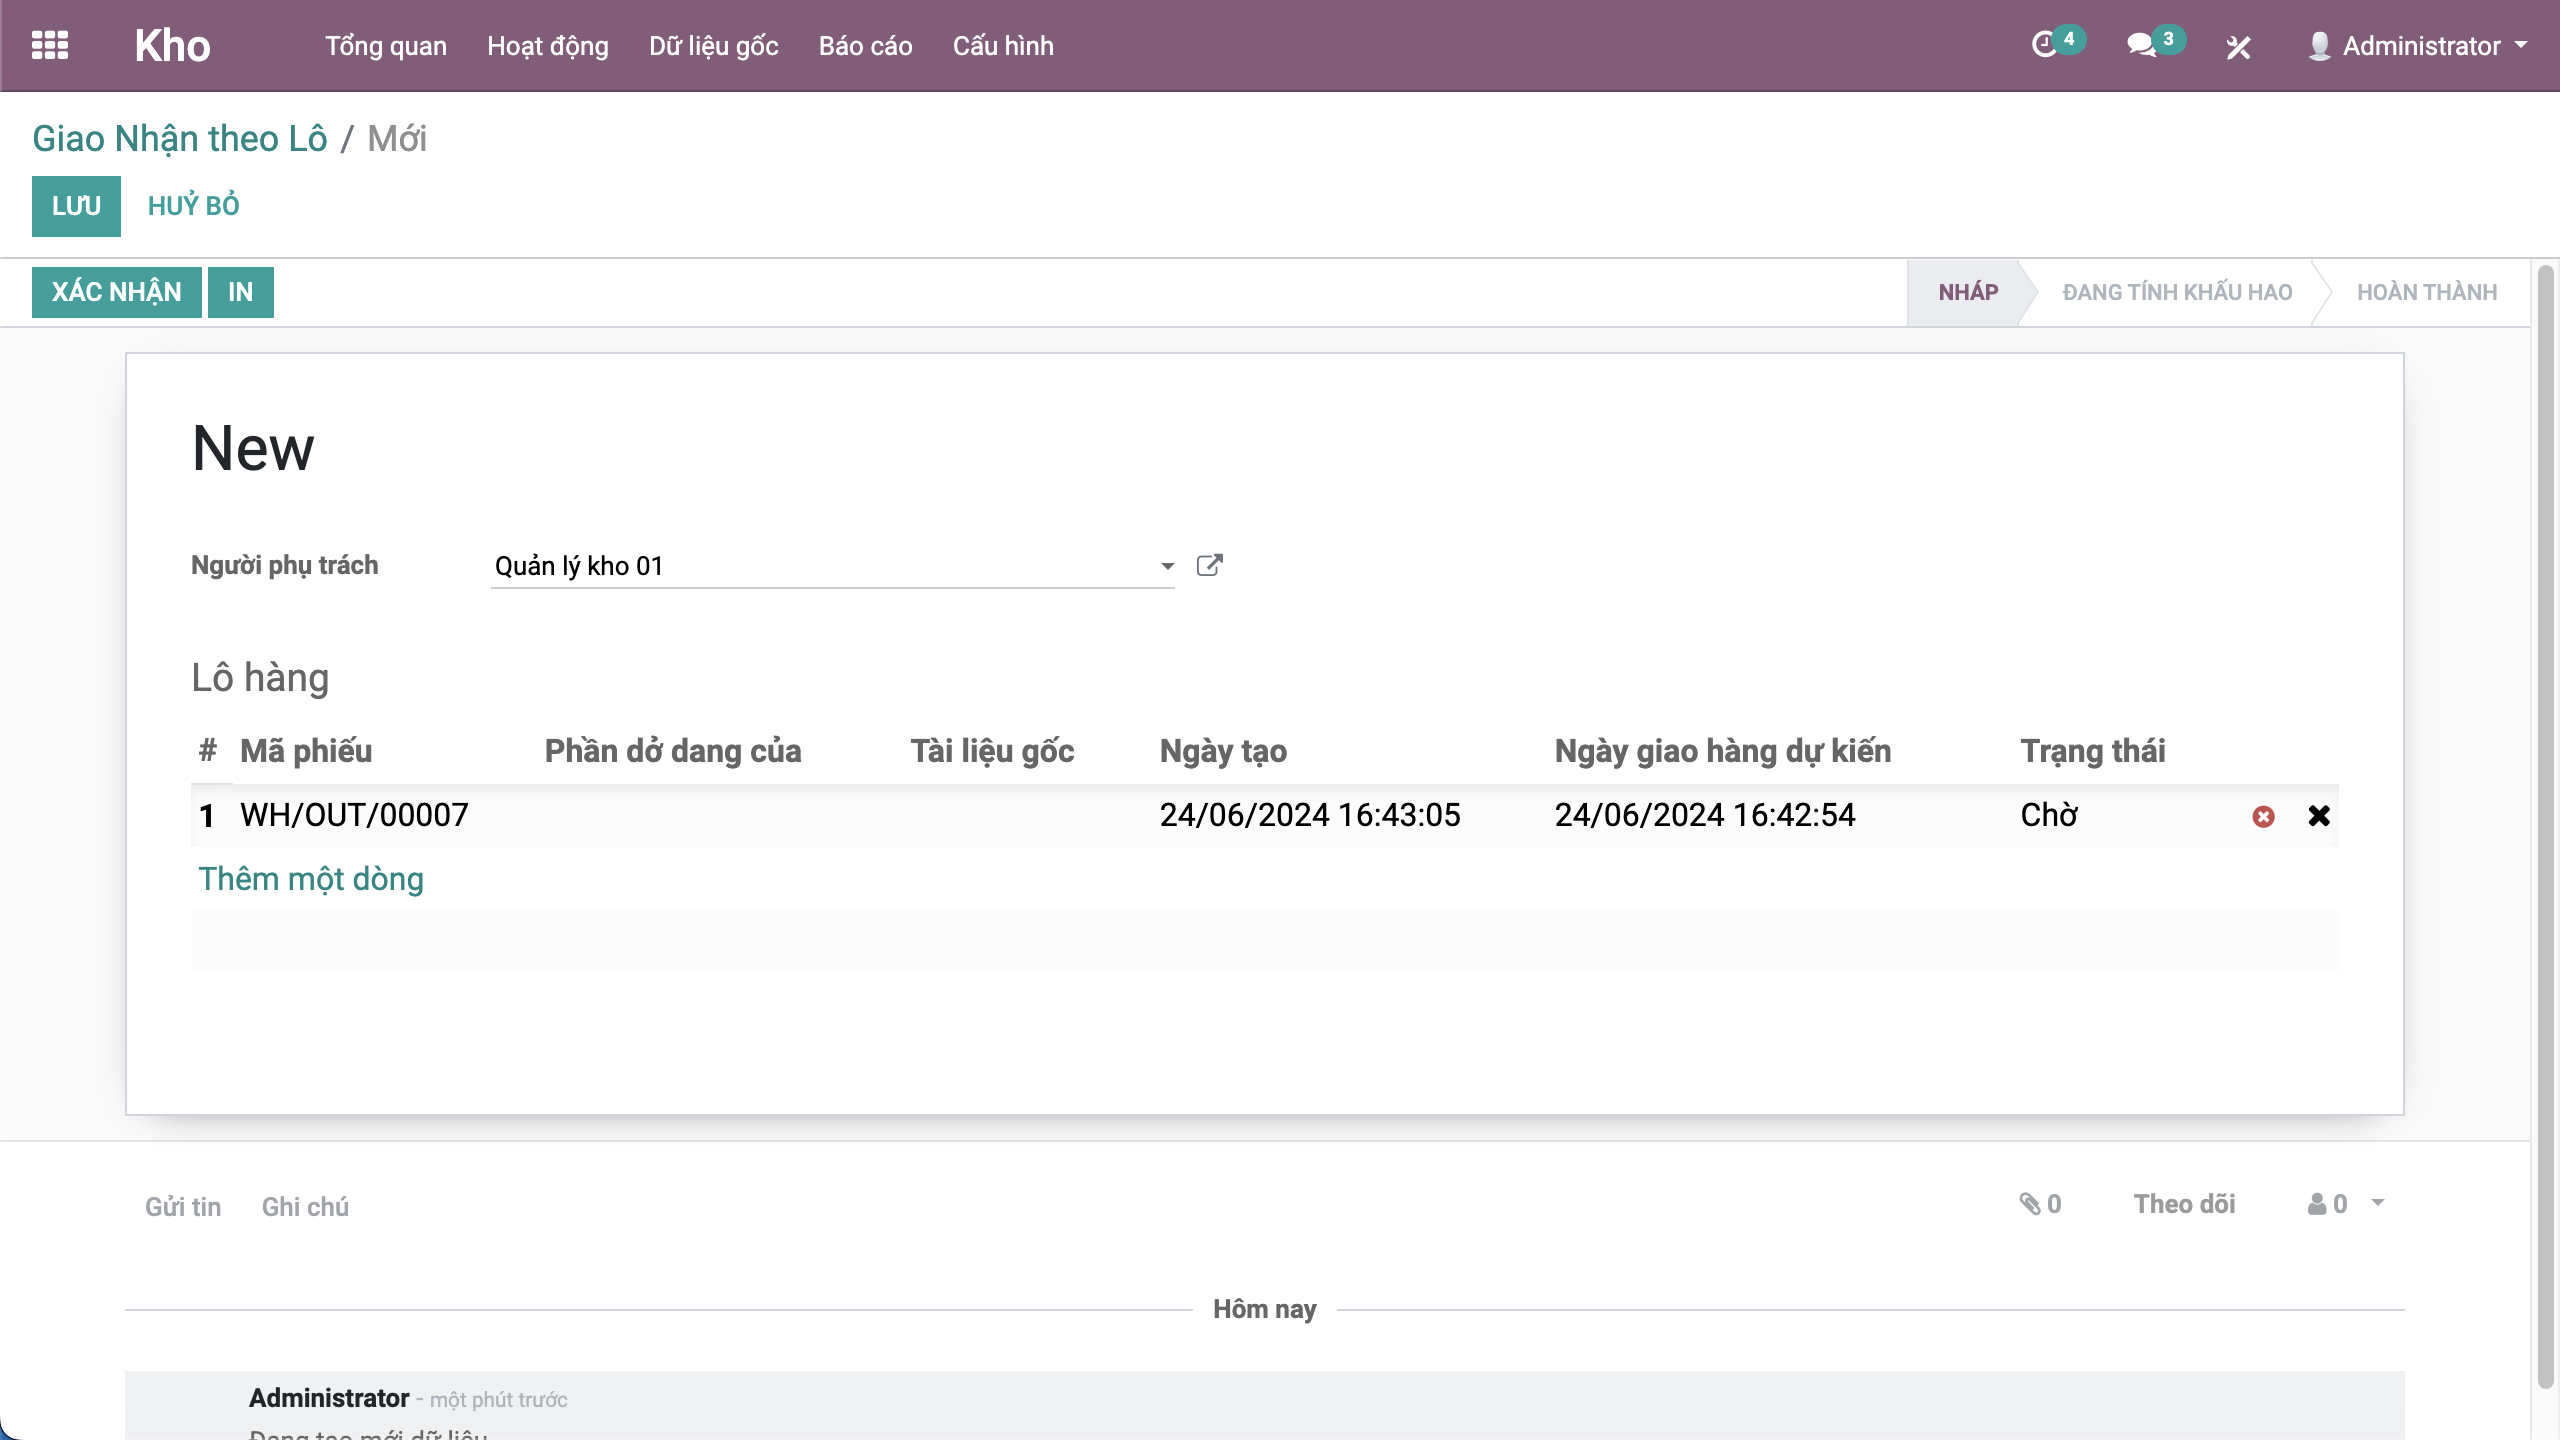The width and height of the screenshot is (2560, 1440).
Task: Open the Hoạt động menu
Action: pyautogui.click(x=547, y=46)
